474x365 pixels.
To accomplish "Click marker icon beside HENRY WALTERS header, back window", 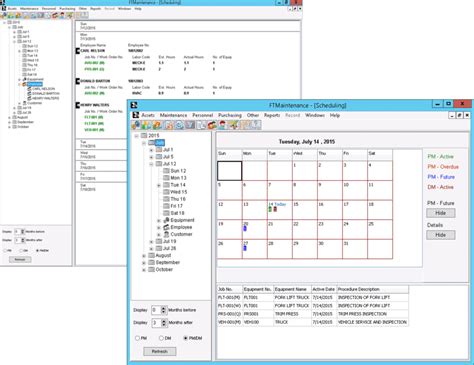I will [x=78, y=105].
